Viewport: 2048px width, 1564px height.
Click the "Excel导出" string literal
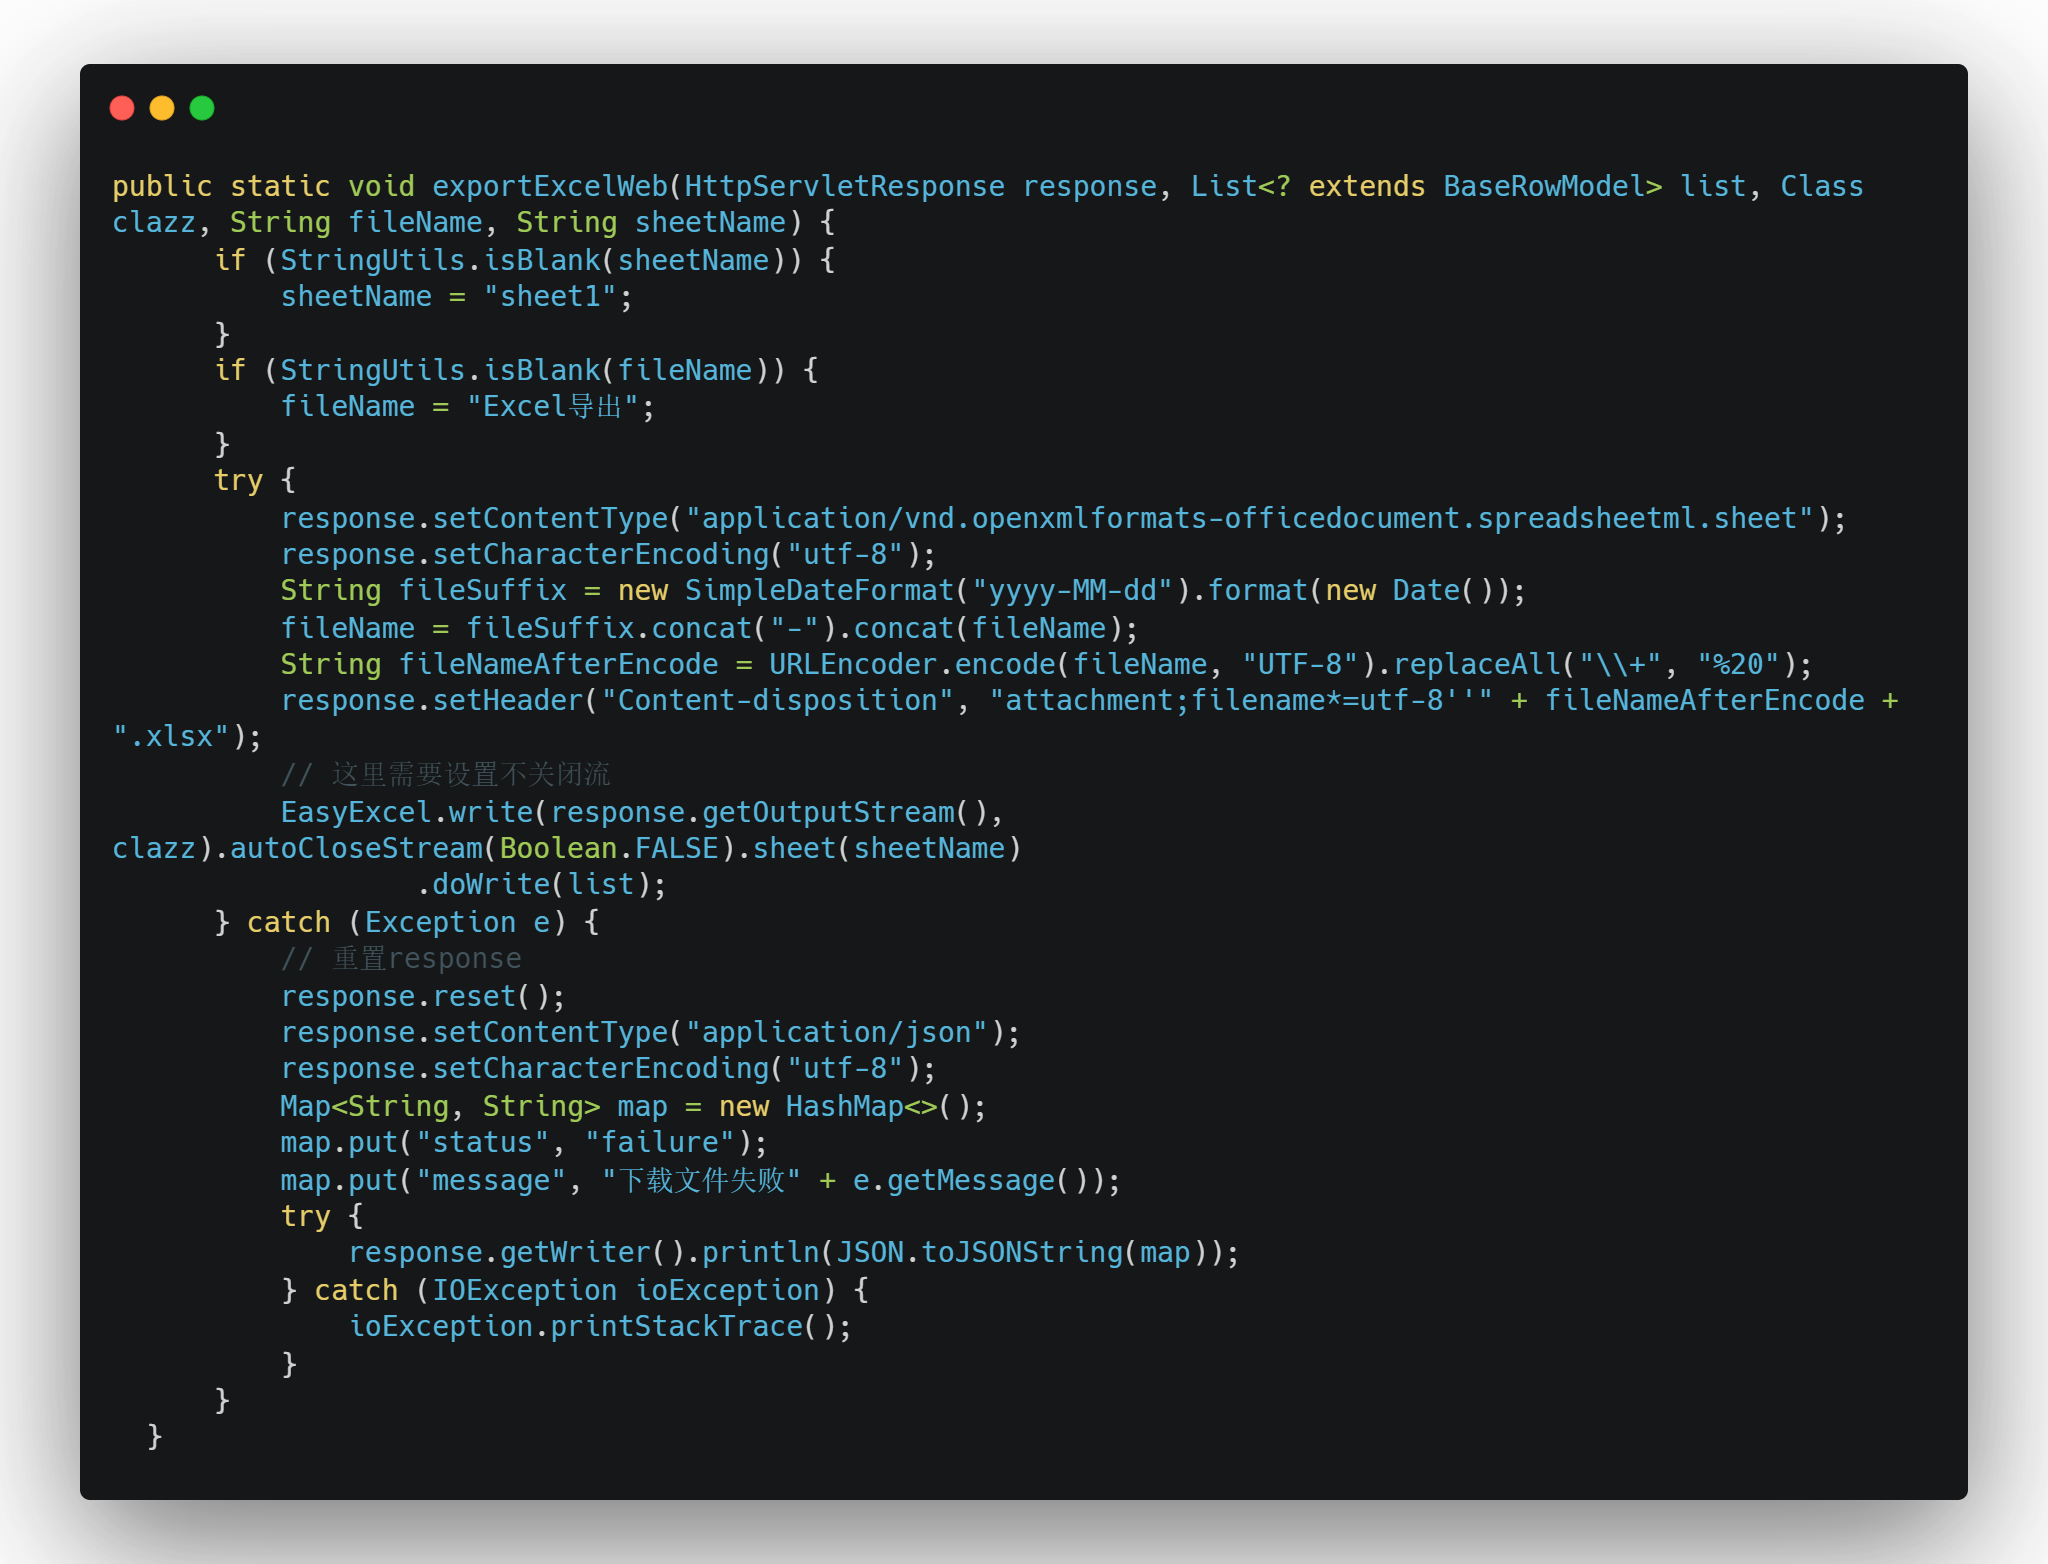(x=551, y=406)
